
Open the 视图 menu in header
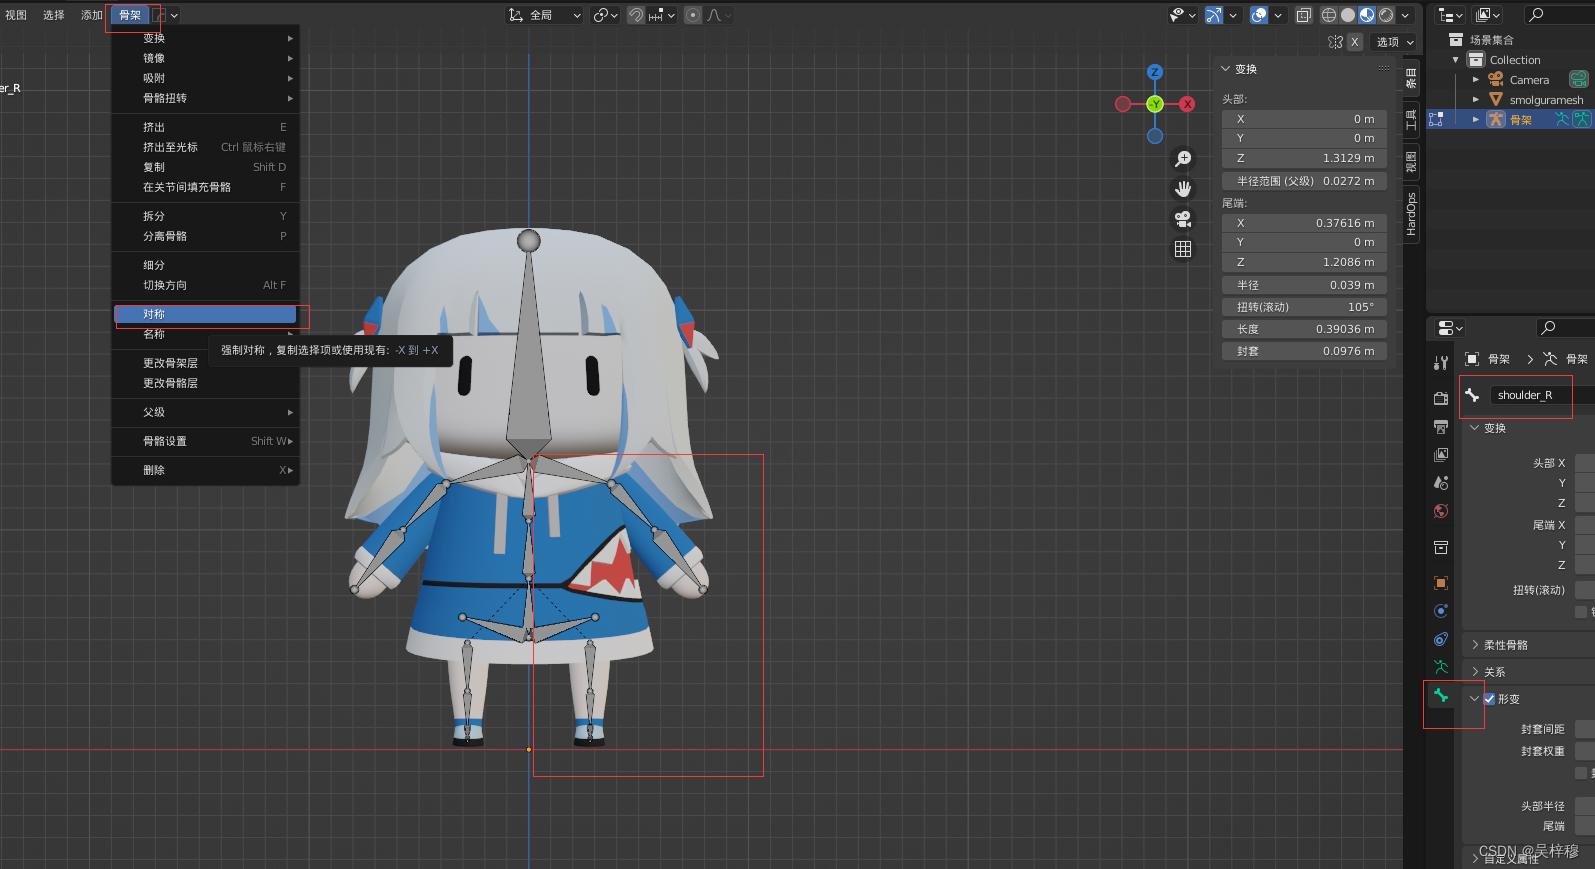(16, 15)
